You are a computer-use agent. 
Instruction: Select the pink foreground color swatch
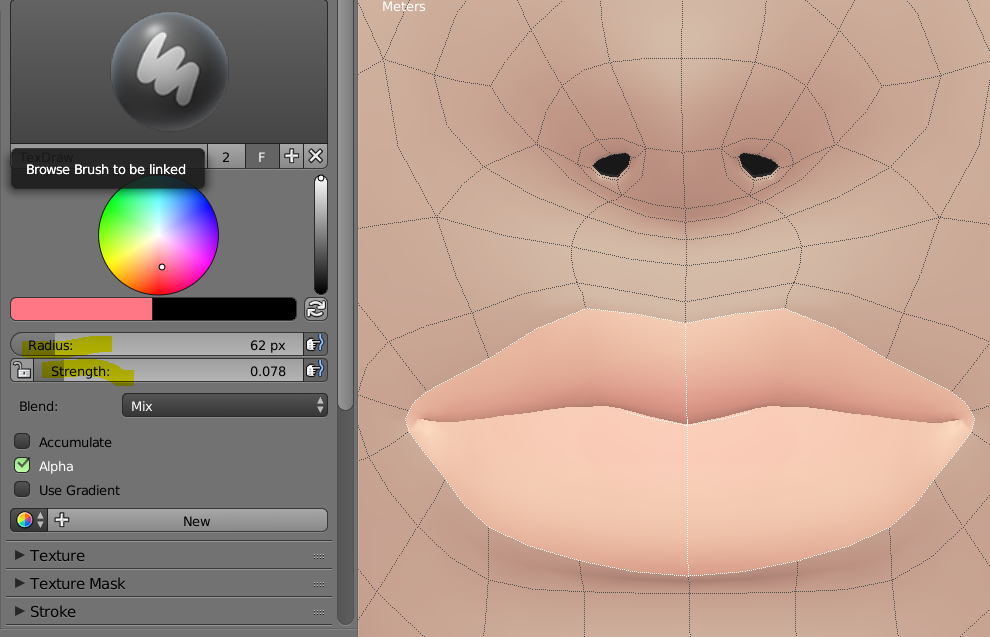pos(81,309)
